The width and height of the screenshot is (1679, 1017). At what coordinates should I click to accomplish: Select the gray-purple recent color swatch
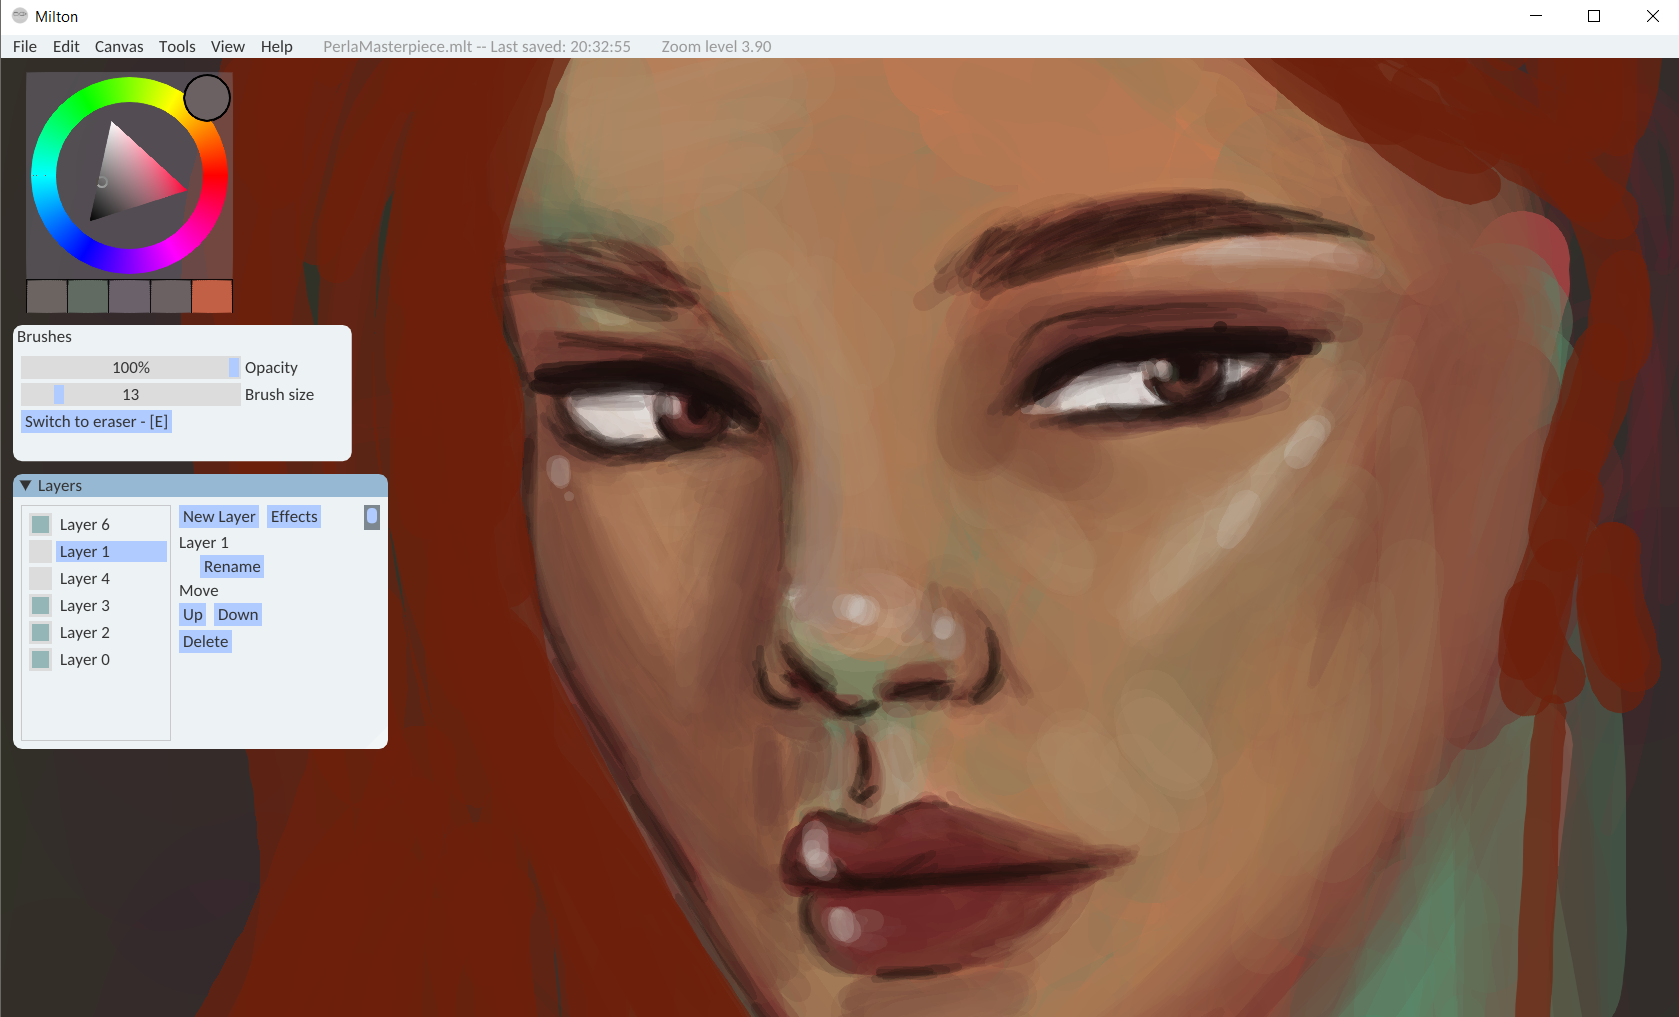[129, 296]
